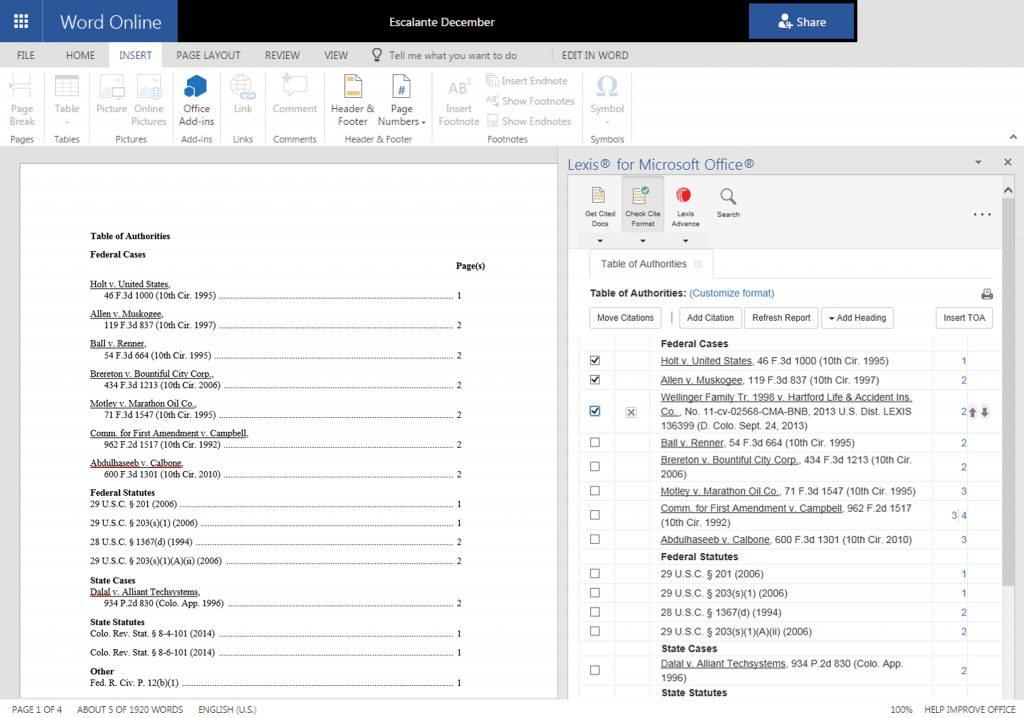This screenshot has height=718, width=1024.
Task: Click EDIT IN WORD
Action: click(x=595, y=56)
